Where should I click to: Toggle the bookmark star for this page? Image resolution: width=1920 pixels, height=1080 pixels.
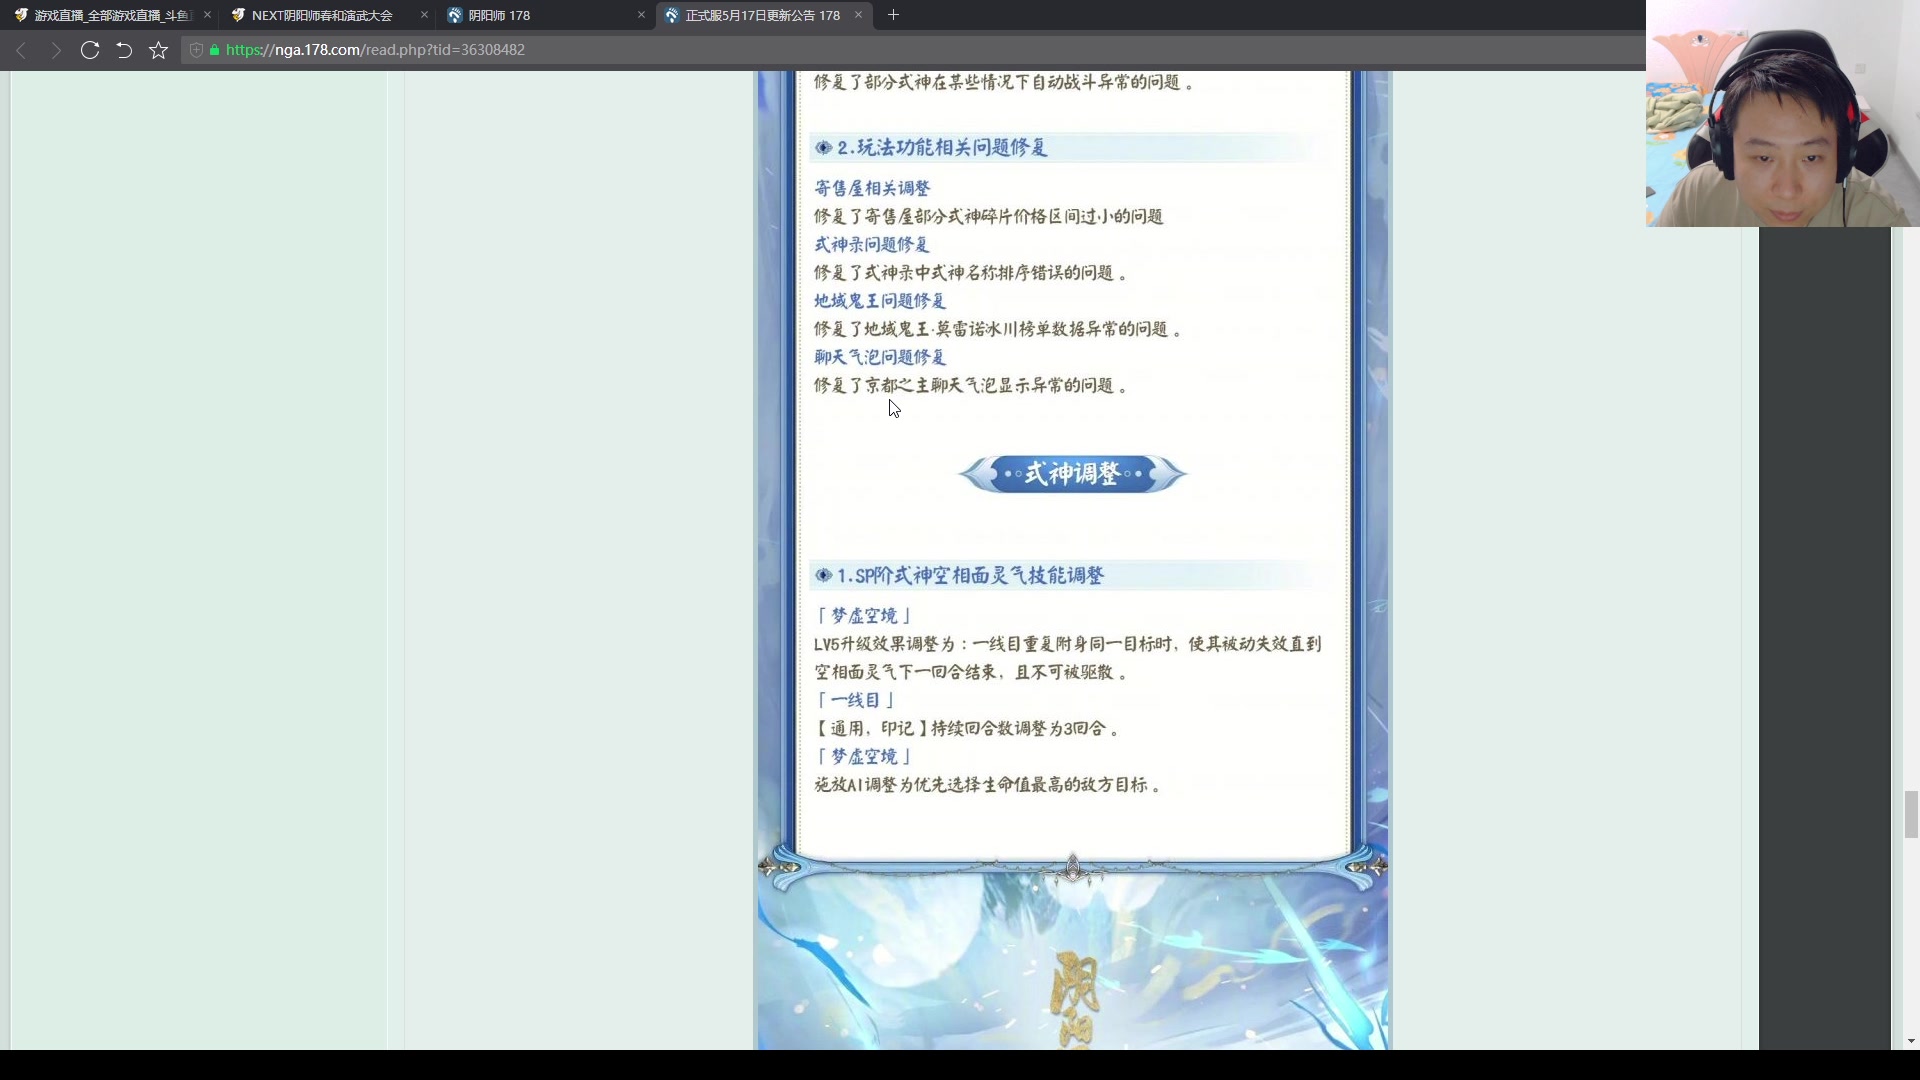[x=158, y=50]
